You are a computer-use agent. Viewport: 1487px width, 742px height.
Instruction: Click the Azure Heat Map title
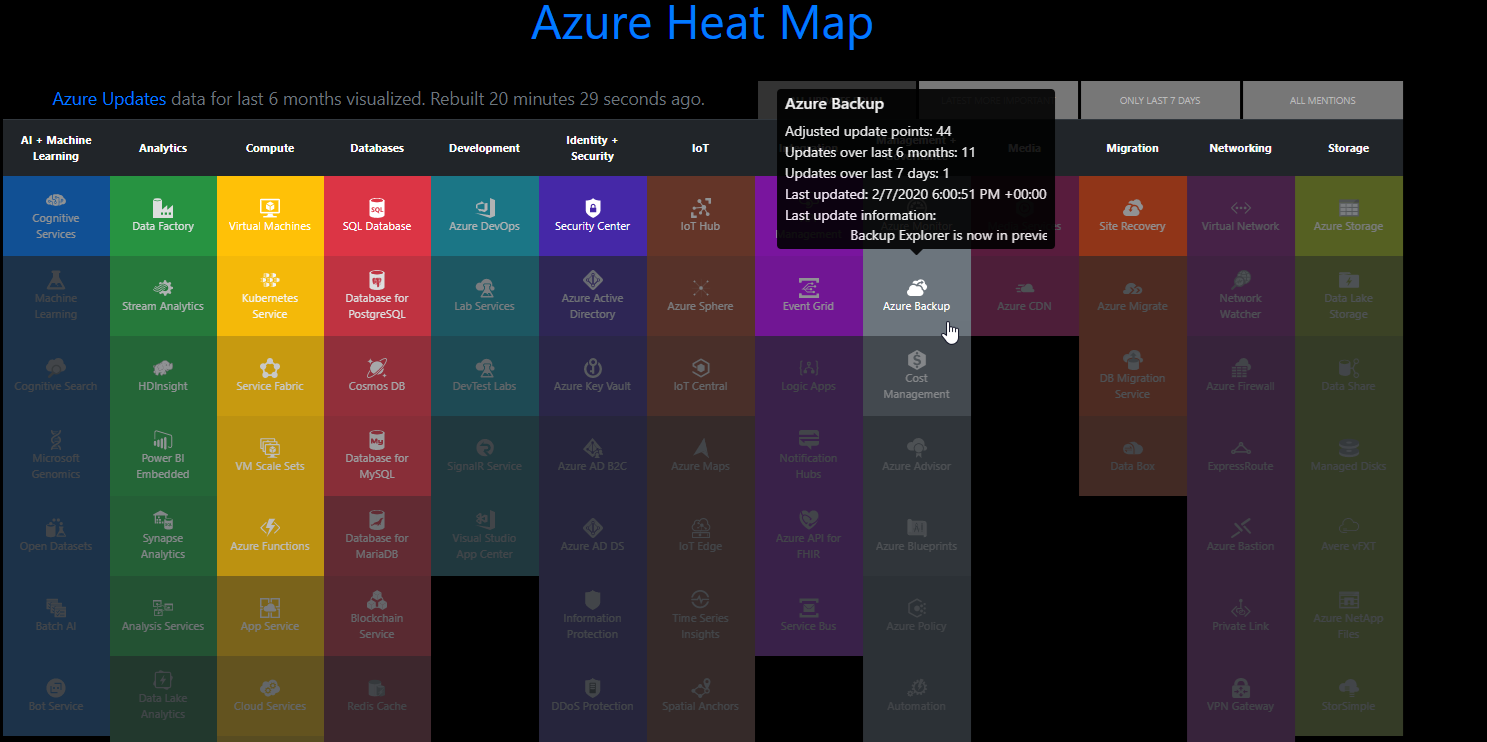[702, 22]
